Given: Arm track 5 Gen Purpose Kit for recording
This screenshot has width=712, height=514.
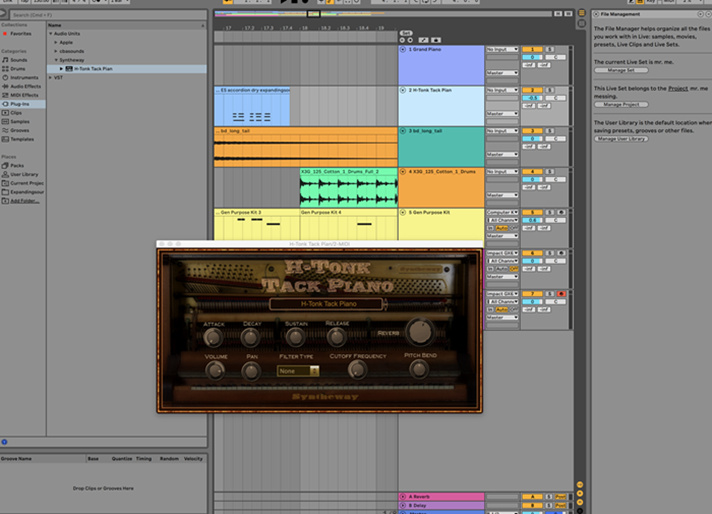Looking at the screenshot, I should tap(561, 212).
